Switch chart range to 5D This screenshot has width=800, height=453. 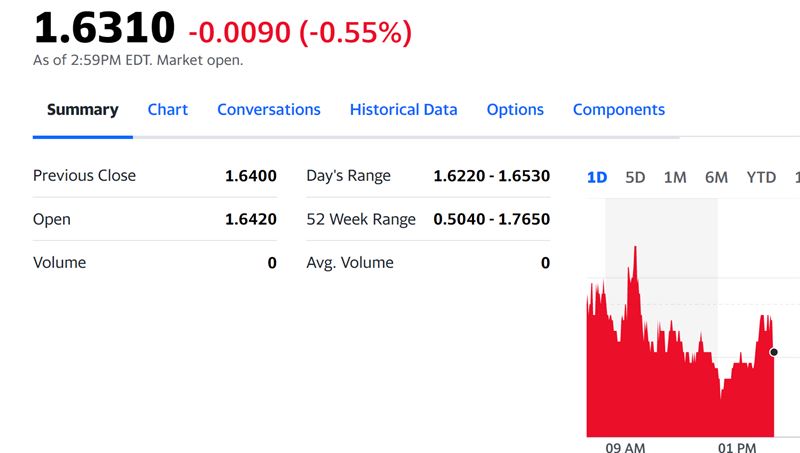coord(635,177)
